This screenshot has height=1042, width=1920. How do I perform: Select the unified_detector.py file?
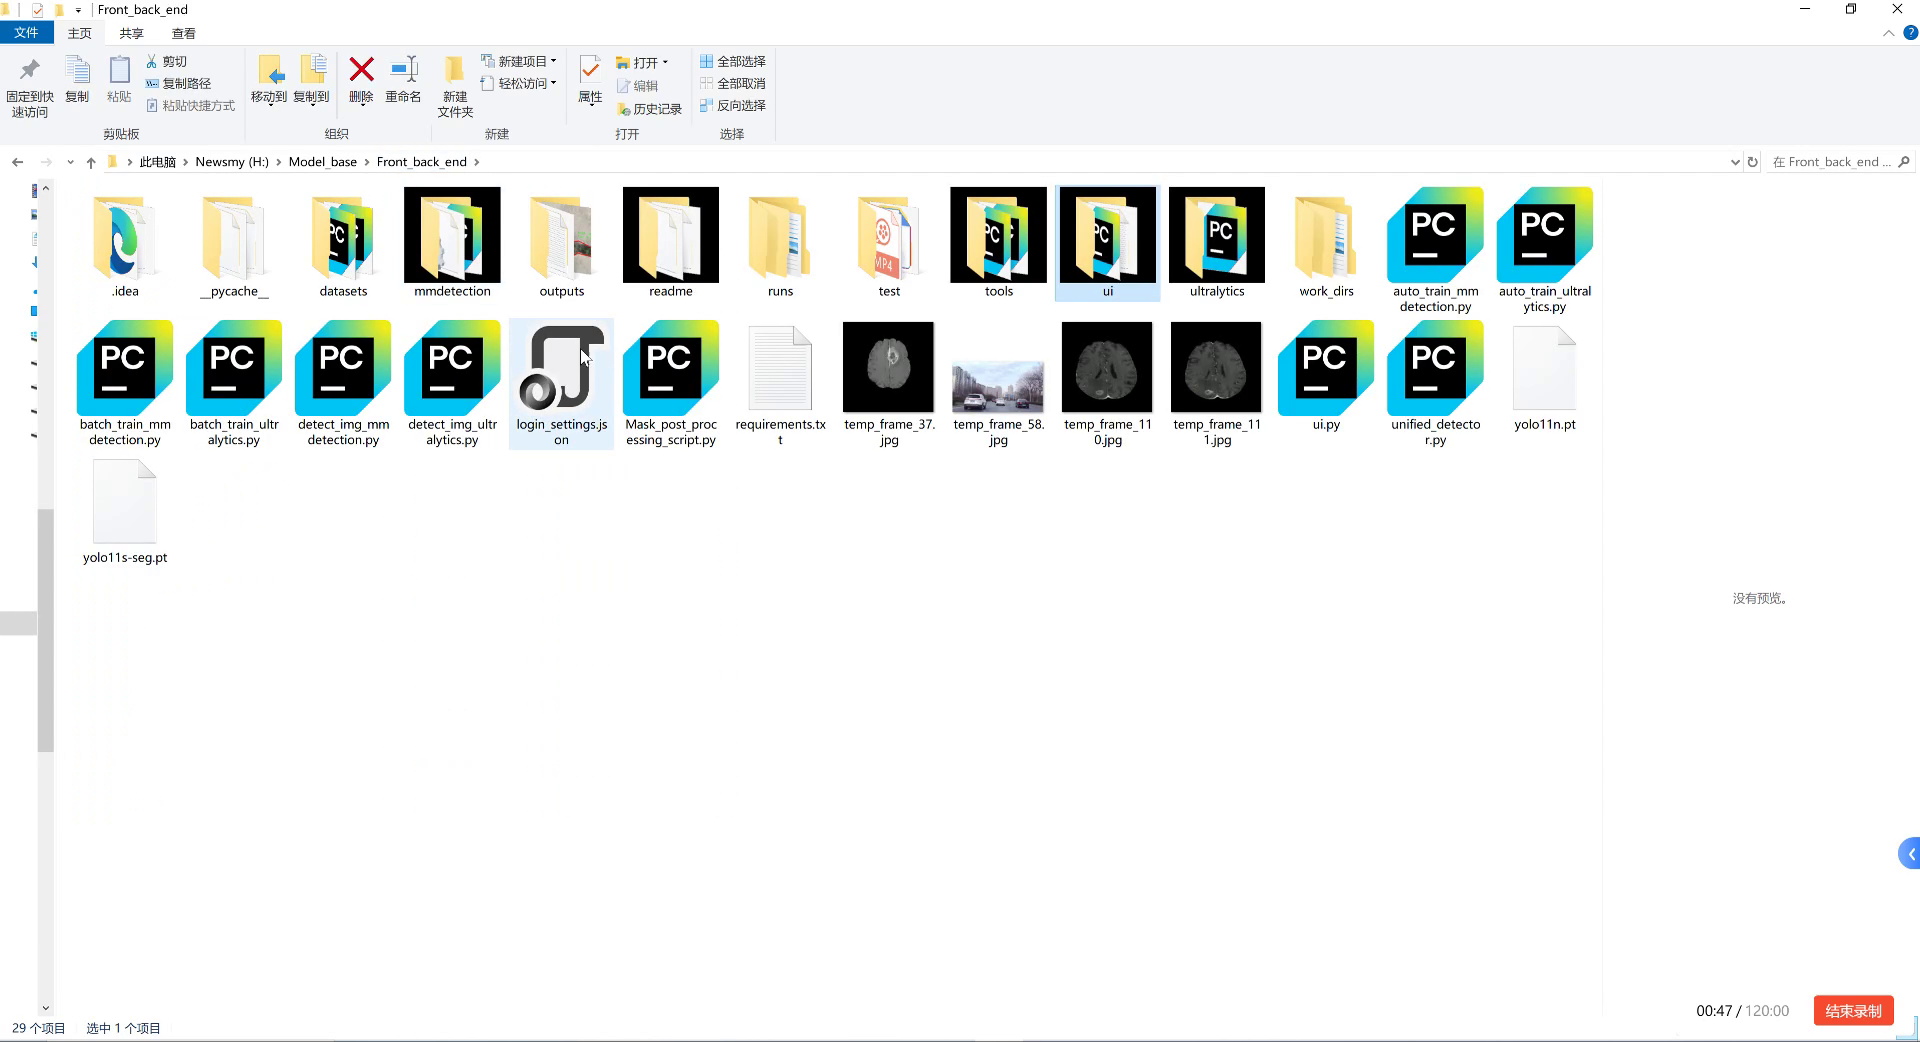coord(1435,383)
